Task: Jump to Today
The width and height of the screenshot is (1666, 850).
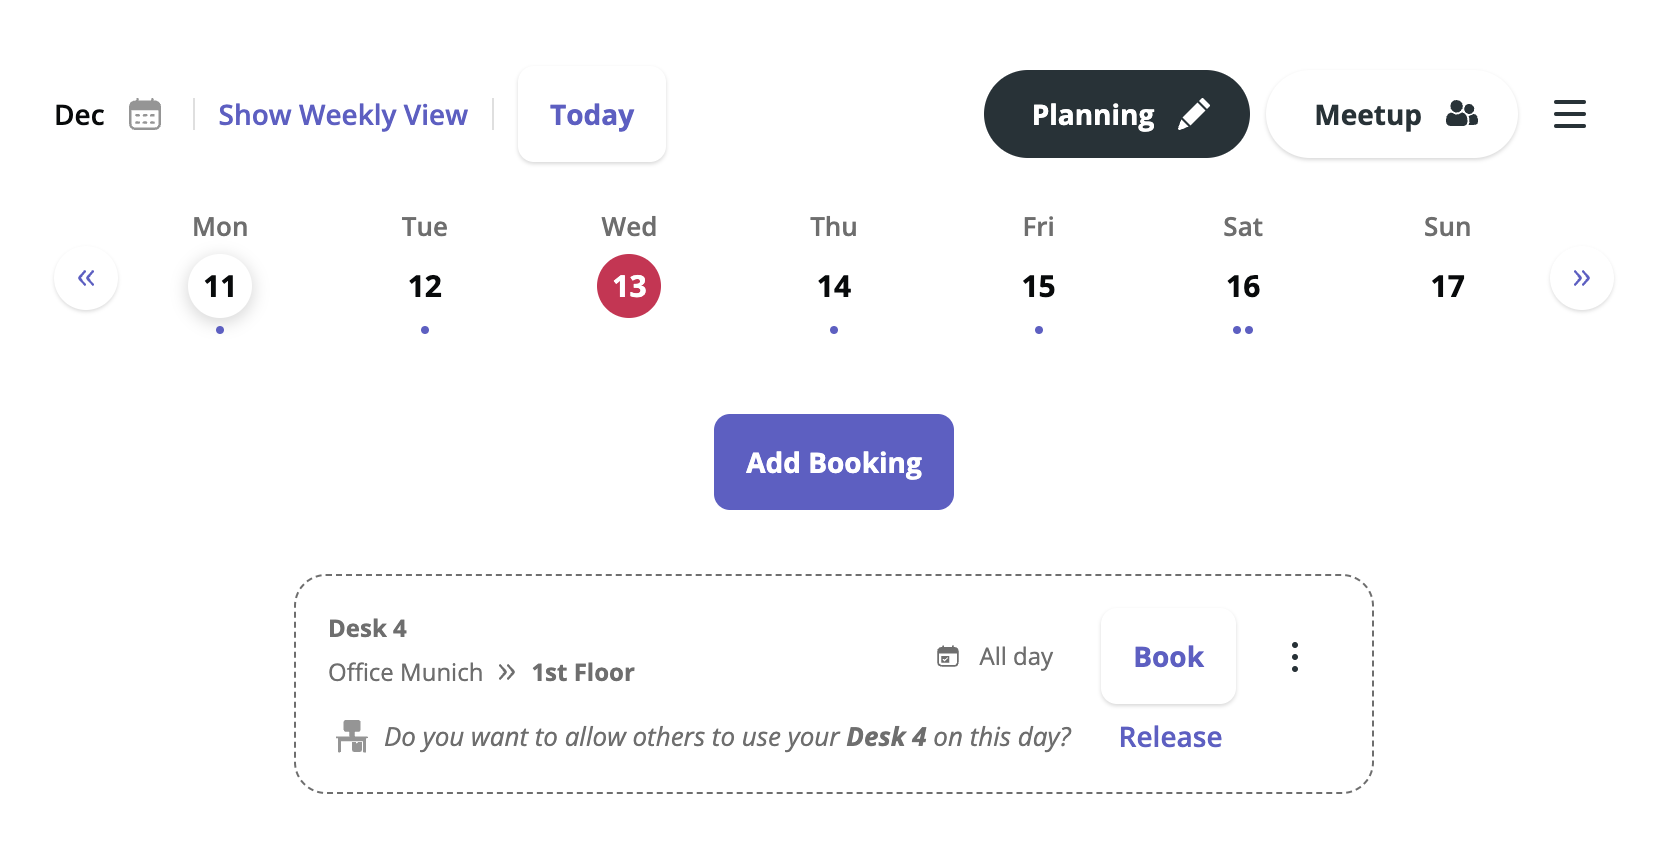Action: pos(592,115)
